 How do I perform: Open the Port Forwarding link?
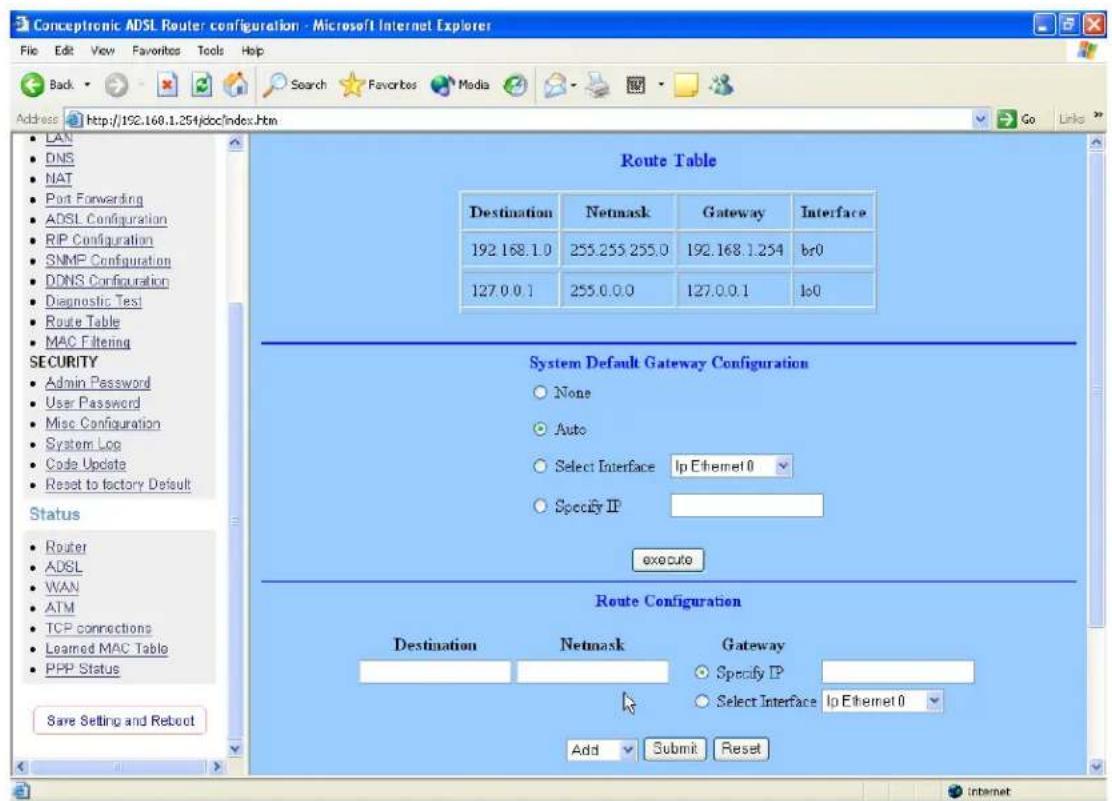pos(94,199)
